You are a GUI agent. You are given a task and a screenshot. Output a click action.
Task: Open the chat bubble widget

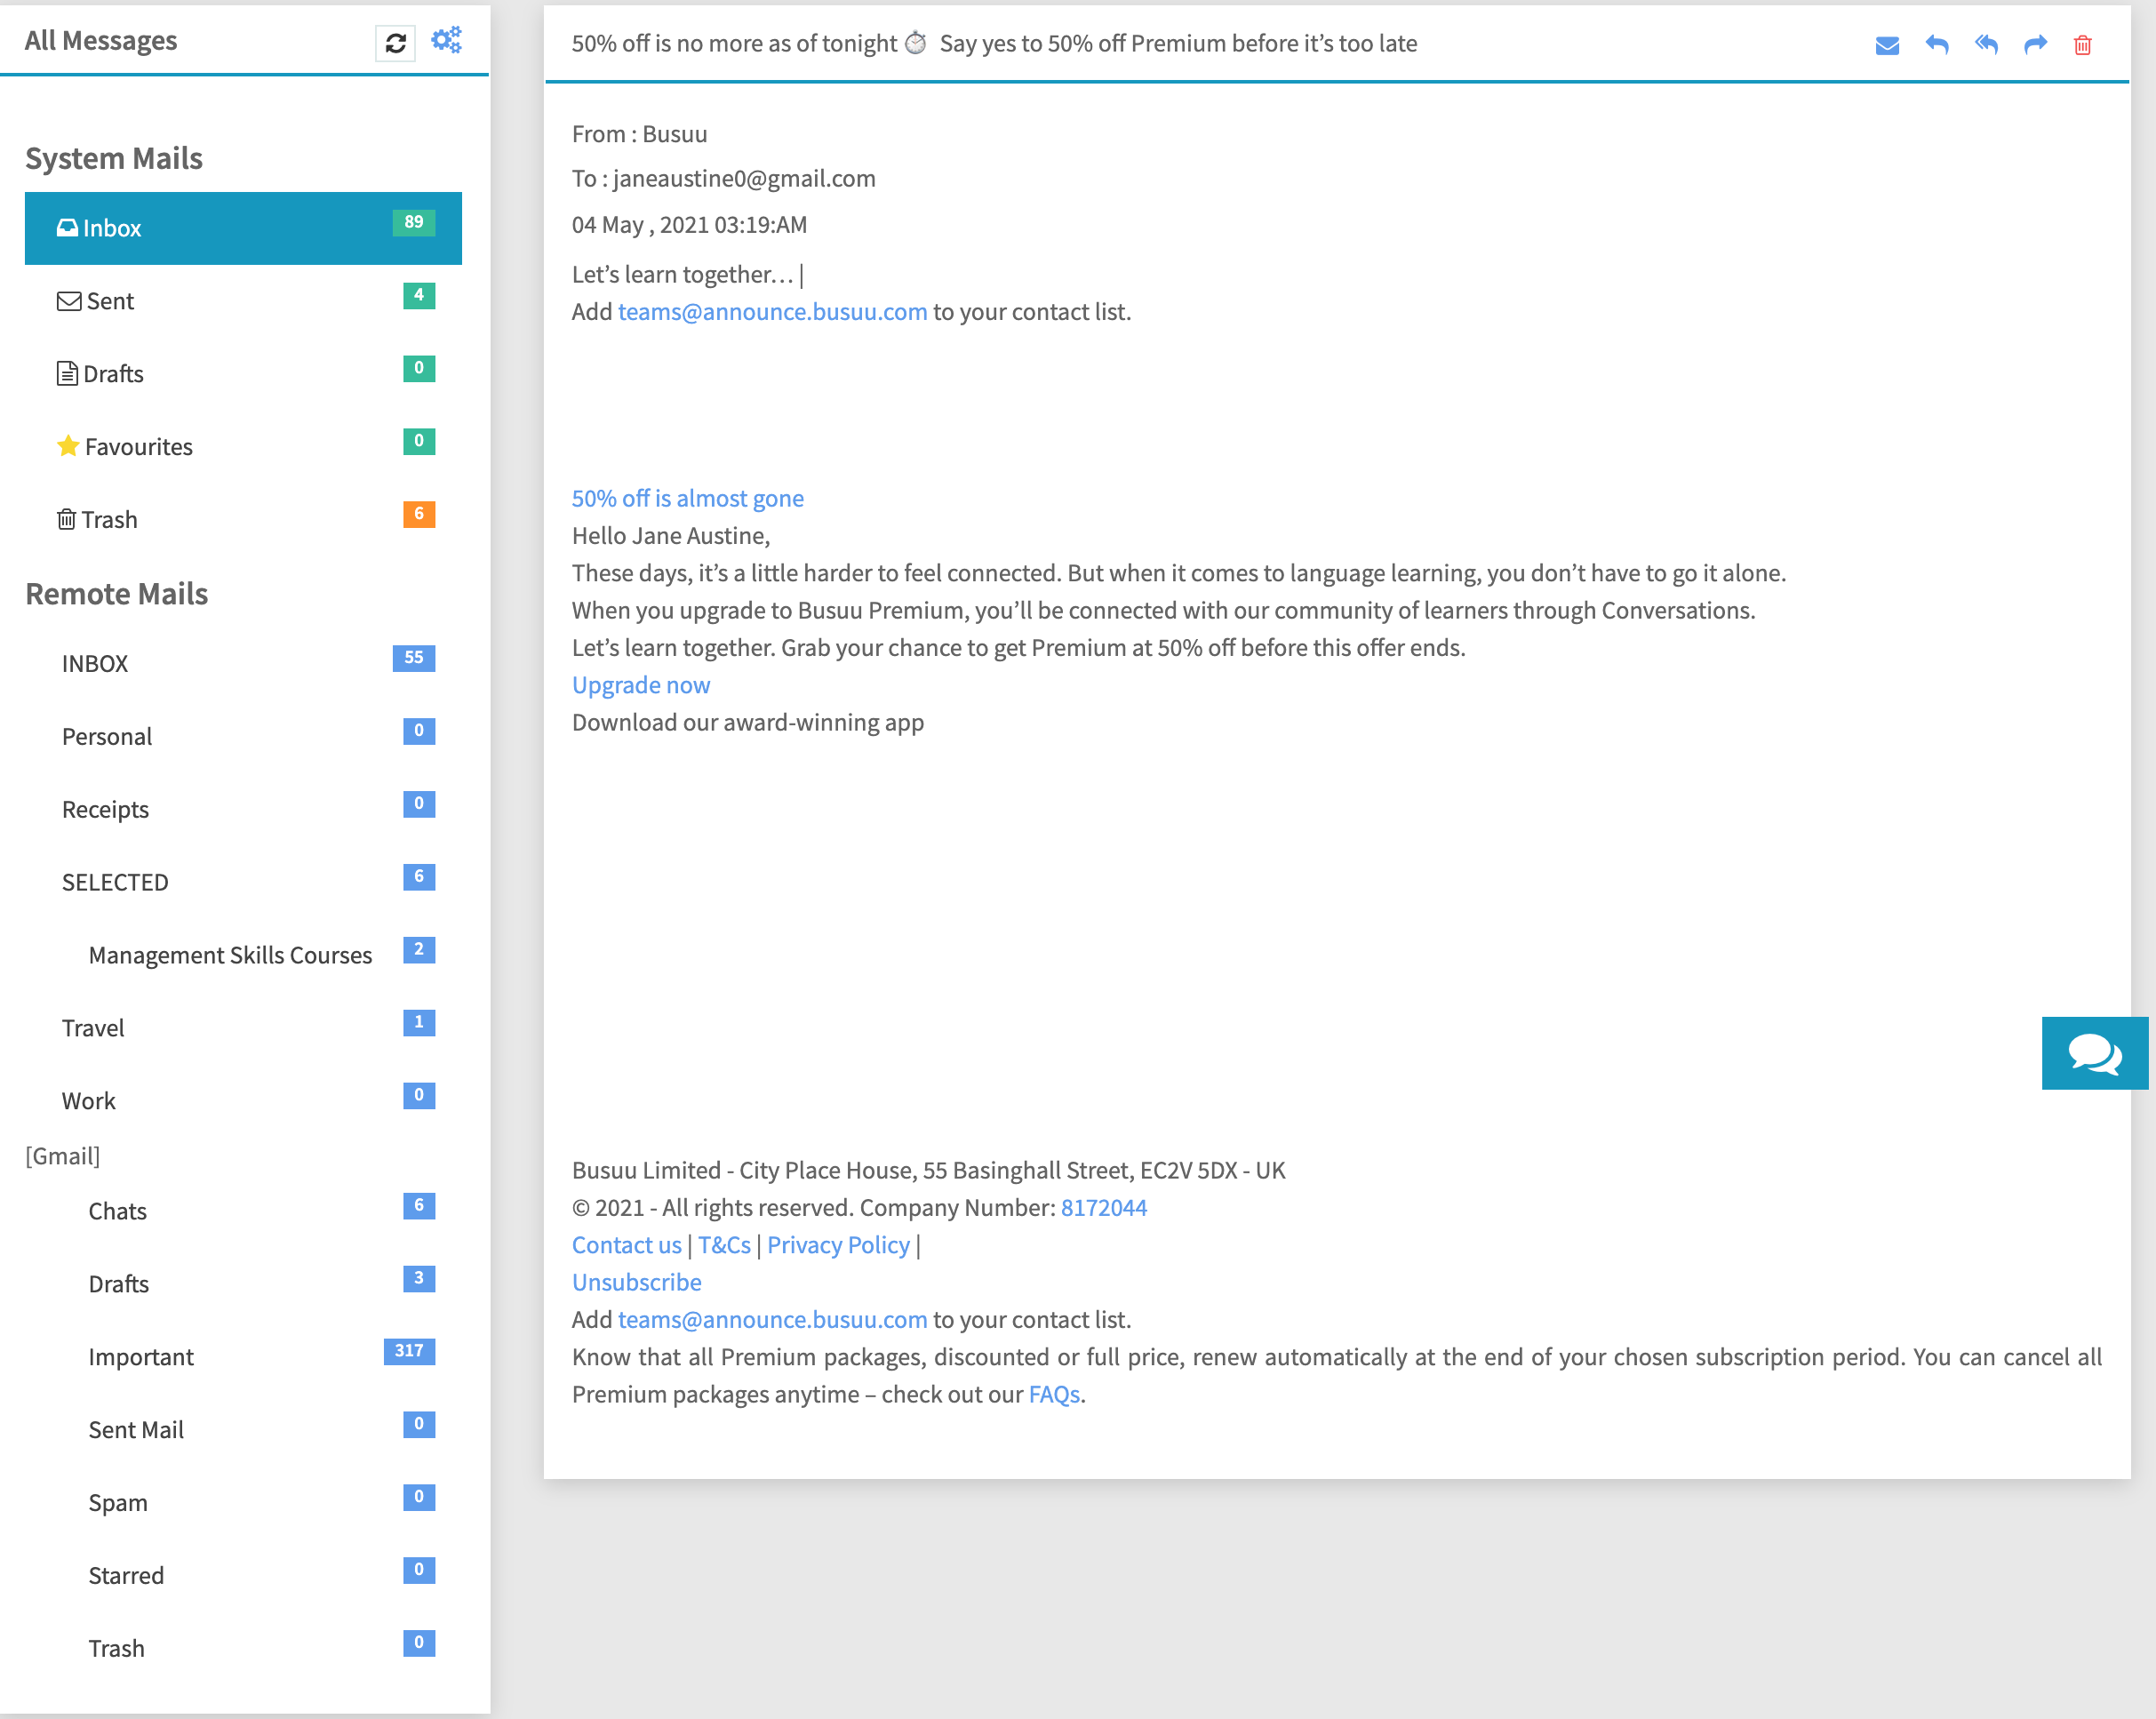click(x=2094, y=1053)
